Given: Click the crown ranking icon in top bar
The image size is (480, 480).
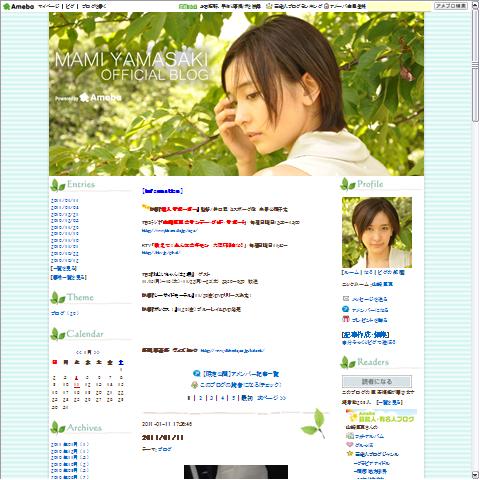Looking at the screenshot, I should (269, 6).
